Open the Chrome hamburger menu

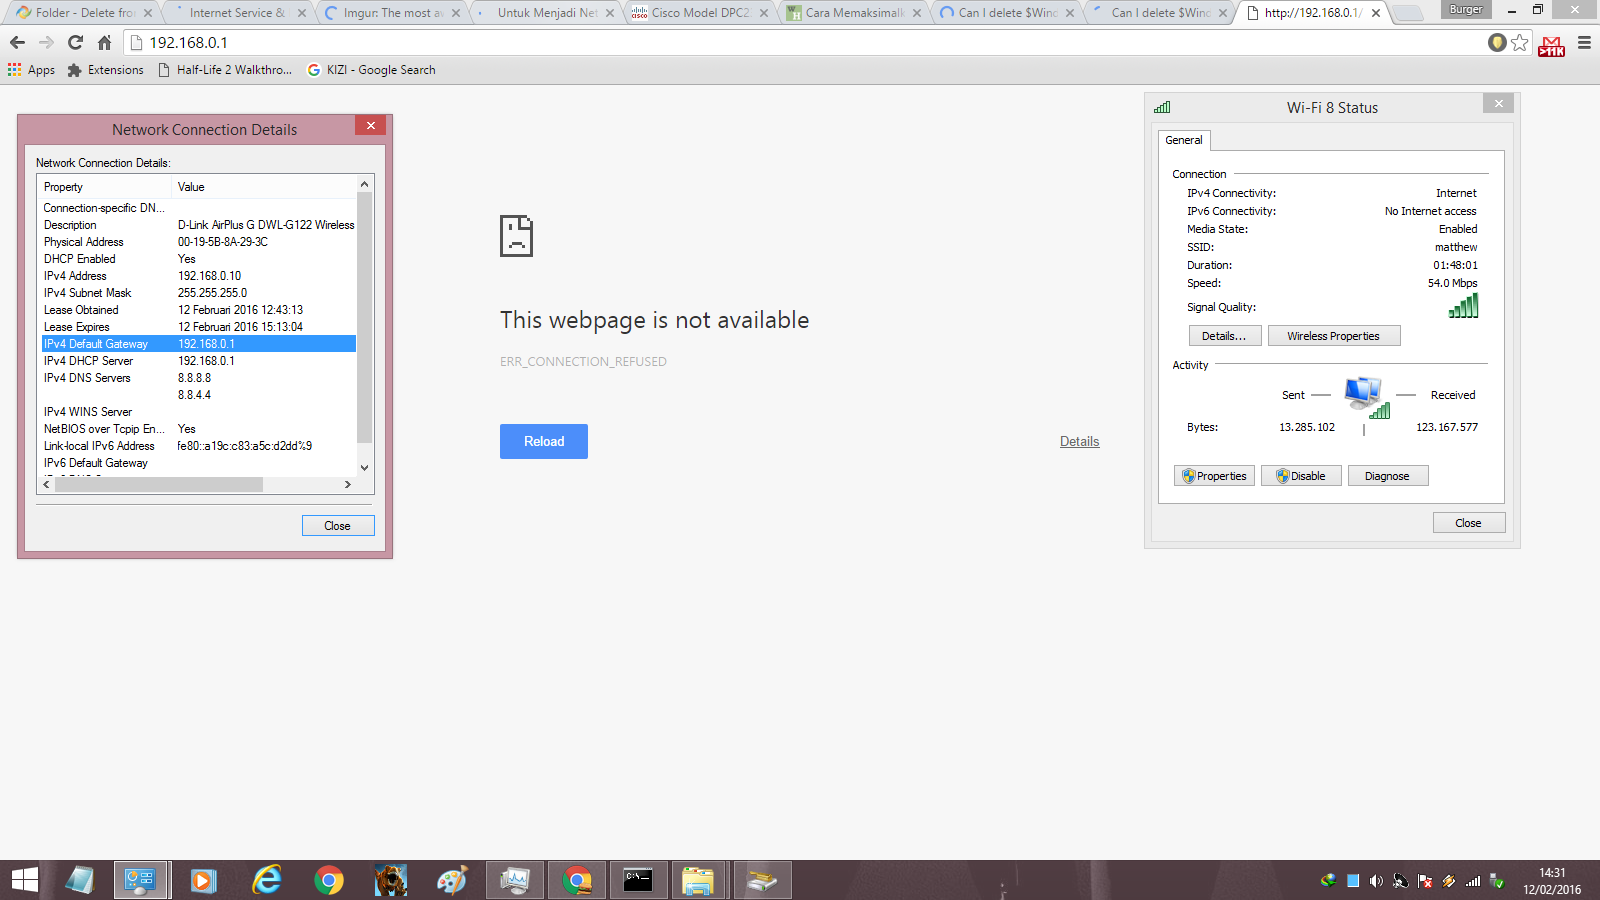pyautogui.click(x=1584, y=43)
